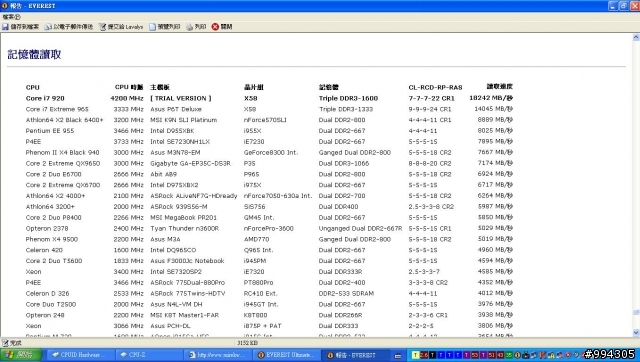This screenshot has width=640, height=362.
Task: Click the 主機板 column header
Action: tap(160, 87)
